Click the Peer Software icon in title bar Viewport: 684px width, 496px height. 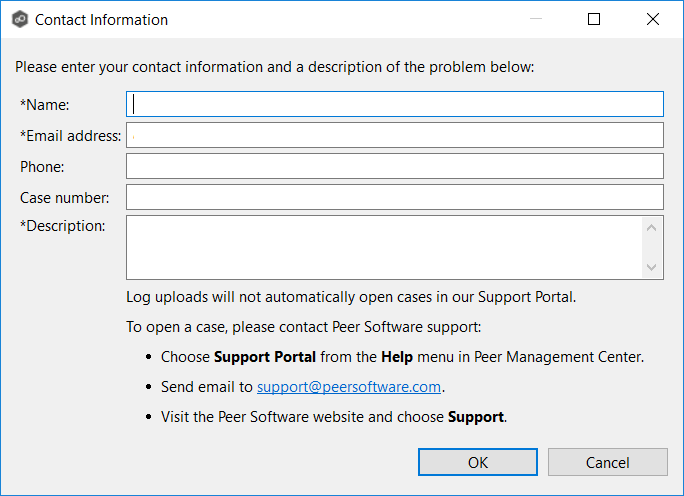(x=18, y=19)
